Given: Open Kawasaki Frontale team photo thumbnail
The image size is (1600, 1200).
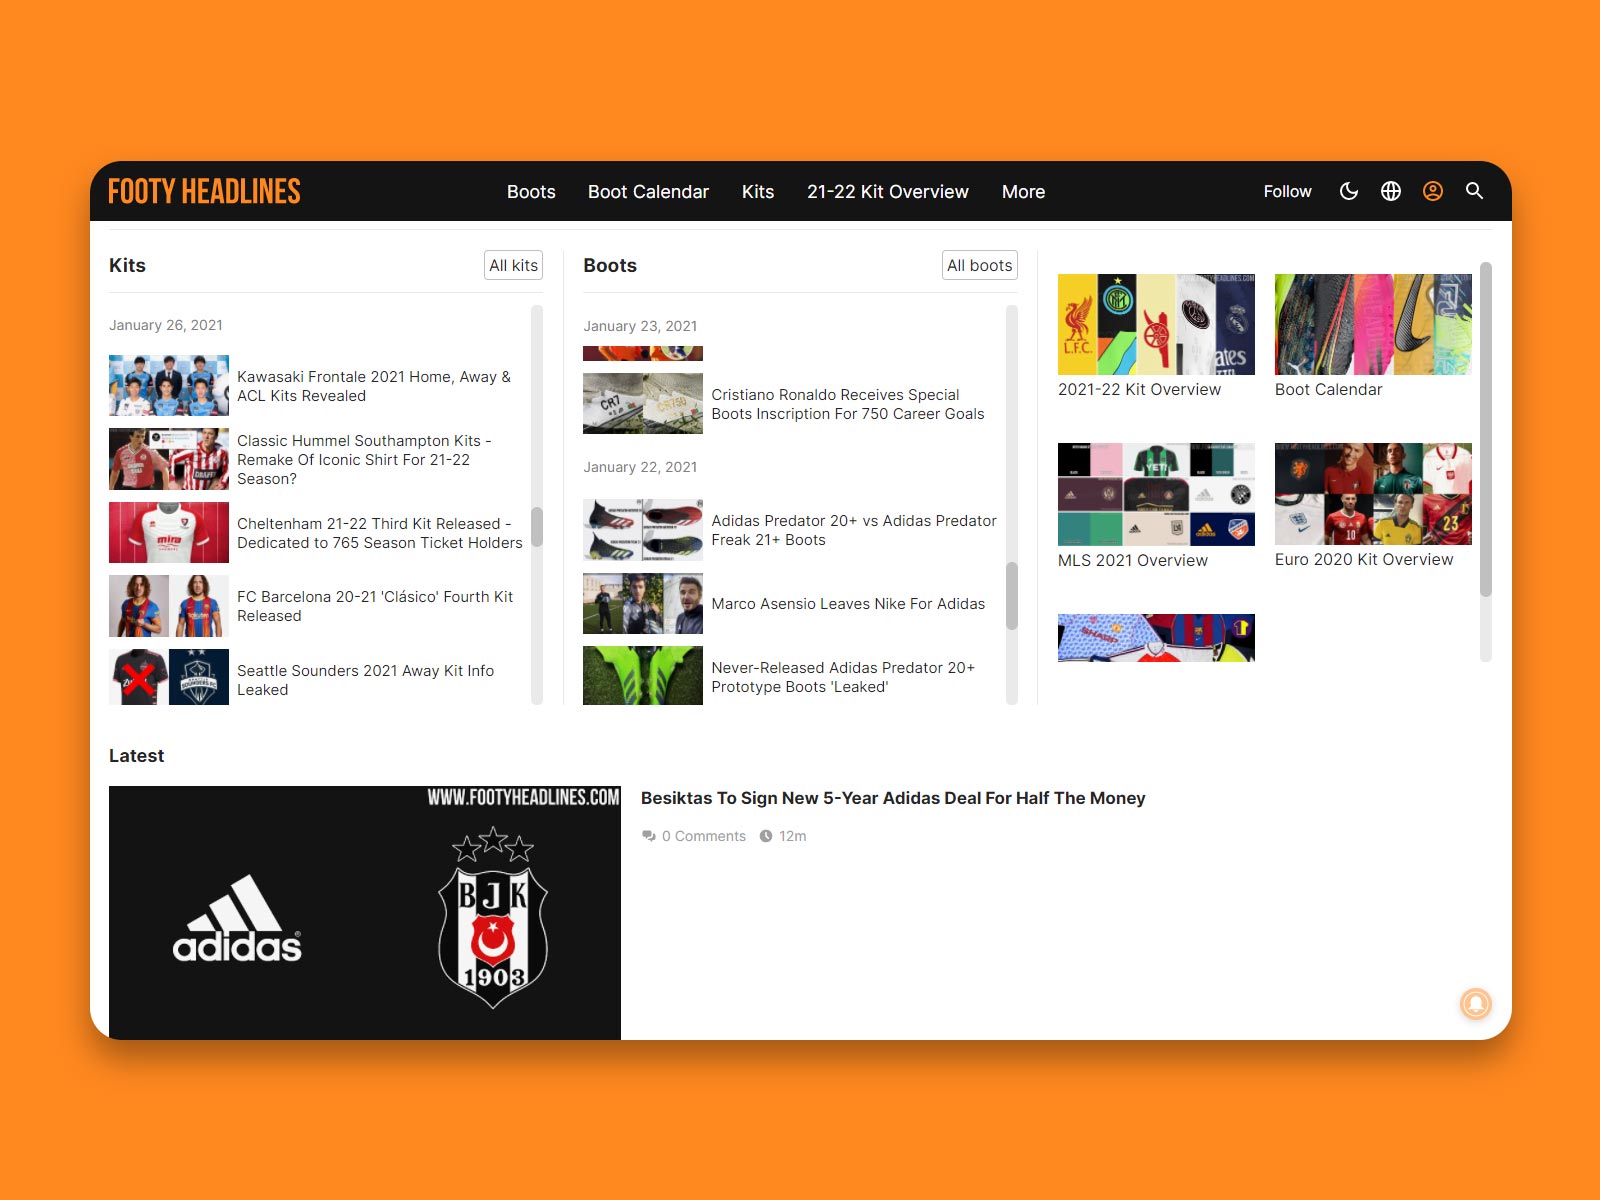Looking at the screenshot, I should [169, 385].
